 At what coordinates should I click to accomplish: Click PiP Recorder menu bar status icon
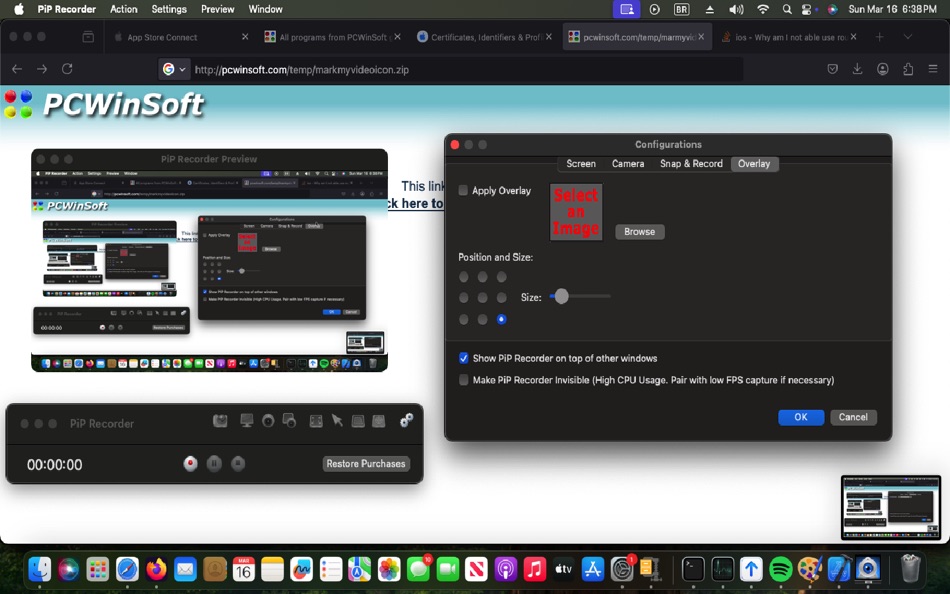coord(626,9)
